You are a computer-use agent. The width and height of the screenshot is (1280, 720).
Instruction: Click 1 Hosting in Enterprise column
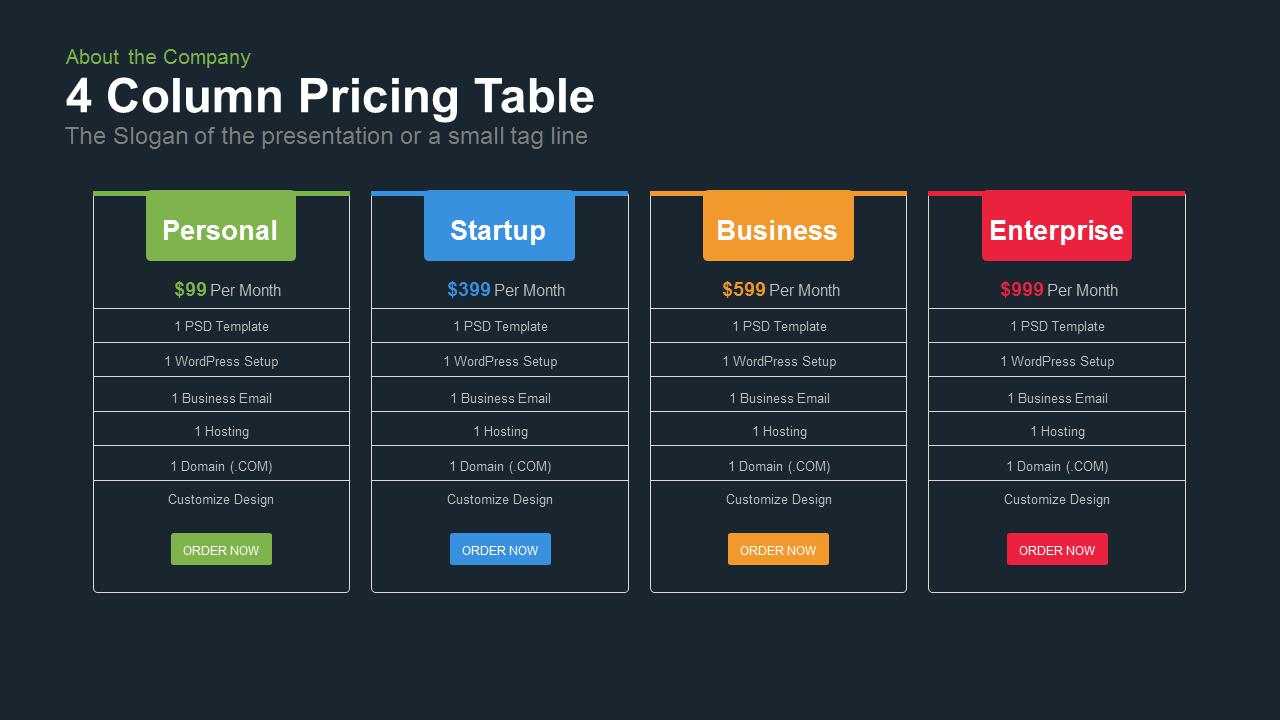[1057, 431]
